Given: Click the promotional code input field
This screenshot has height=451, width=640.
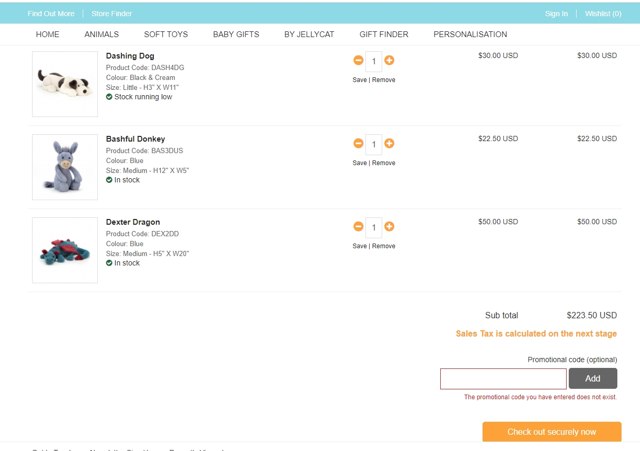Looking at the screenshot, I should [x=503, y=379].
